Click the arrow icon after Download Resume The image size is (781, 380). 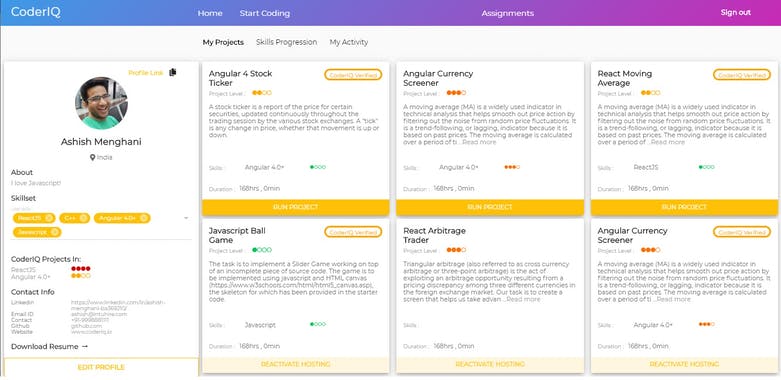coord(85,347)
